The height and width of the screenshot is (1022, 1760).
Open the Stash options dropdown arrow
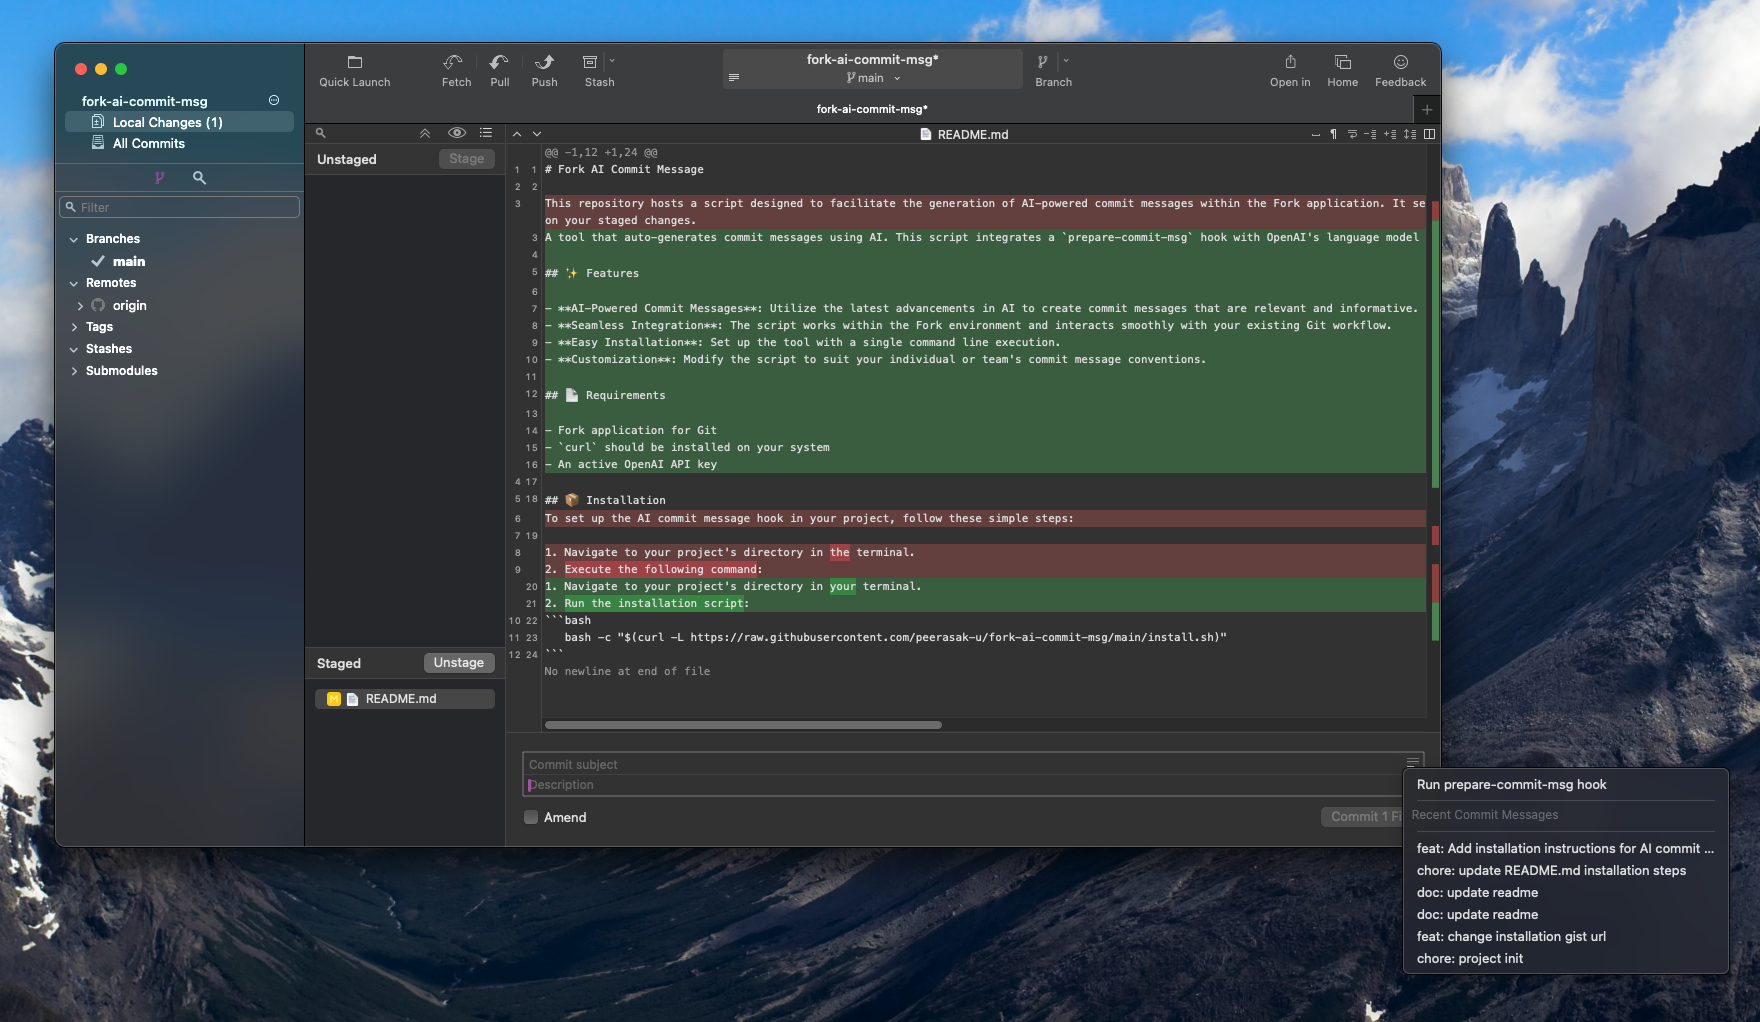[612, 61]
